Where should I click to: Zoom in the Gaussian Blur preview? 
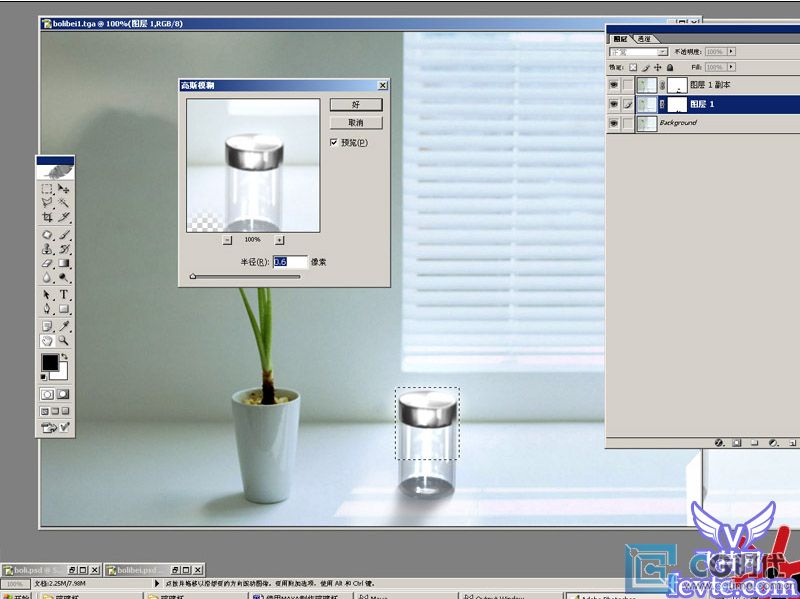tap(280, 240)
